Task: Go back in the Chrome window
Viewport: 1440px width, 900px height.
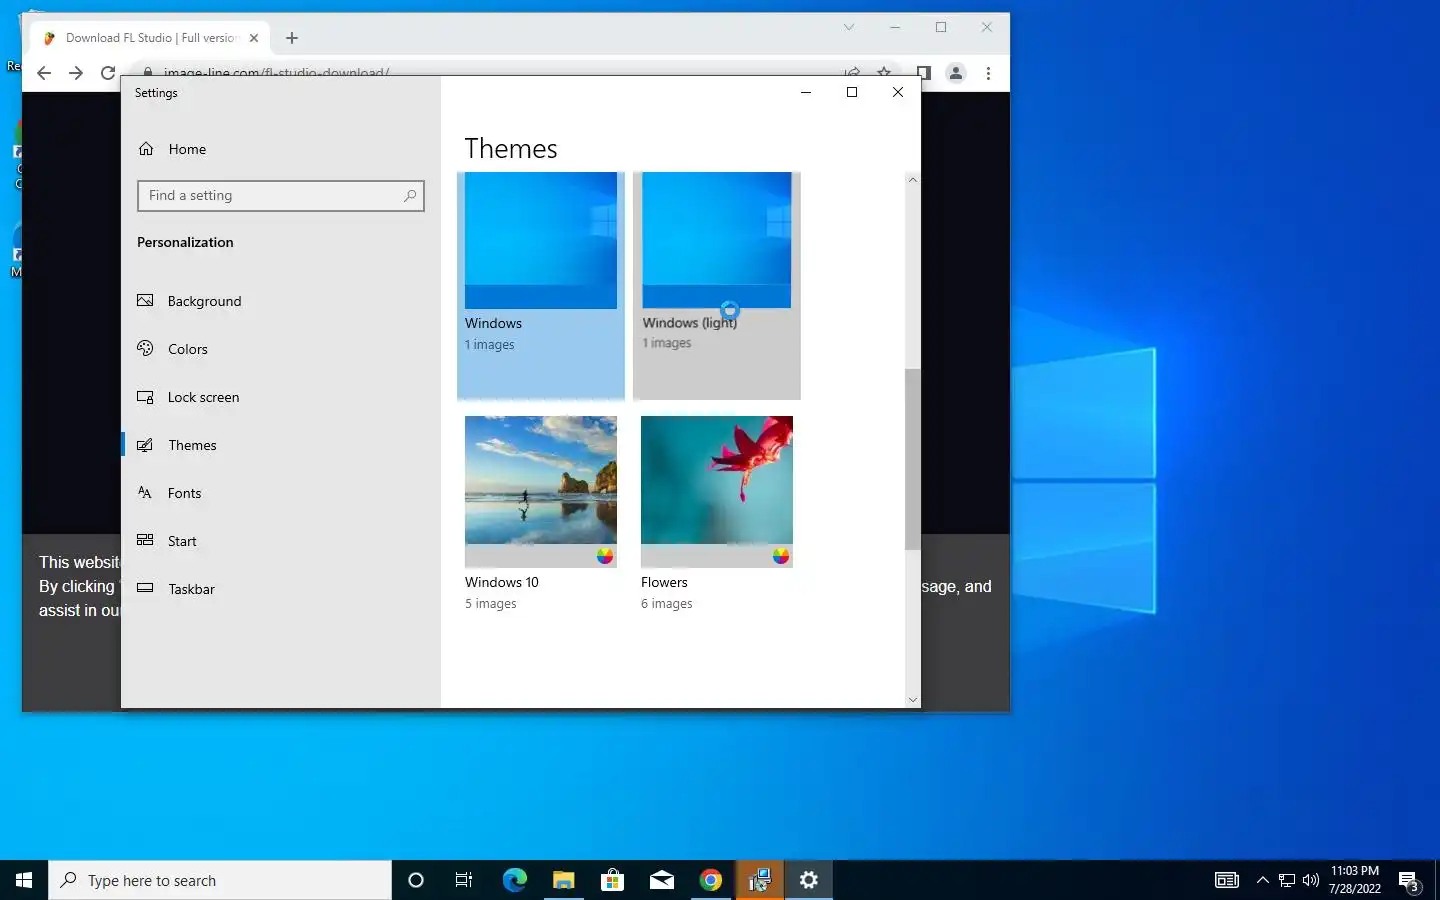Action: click(44, 73)
